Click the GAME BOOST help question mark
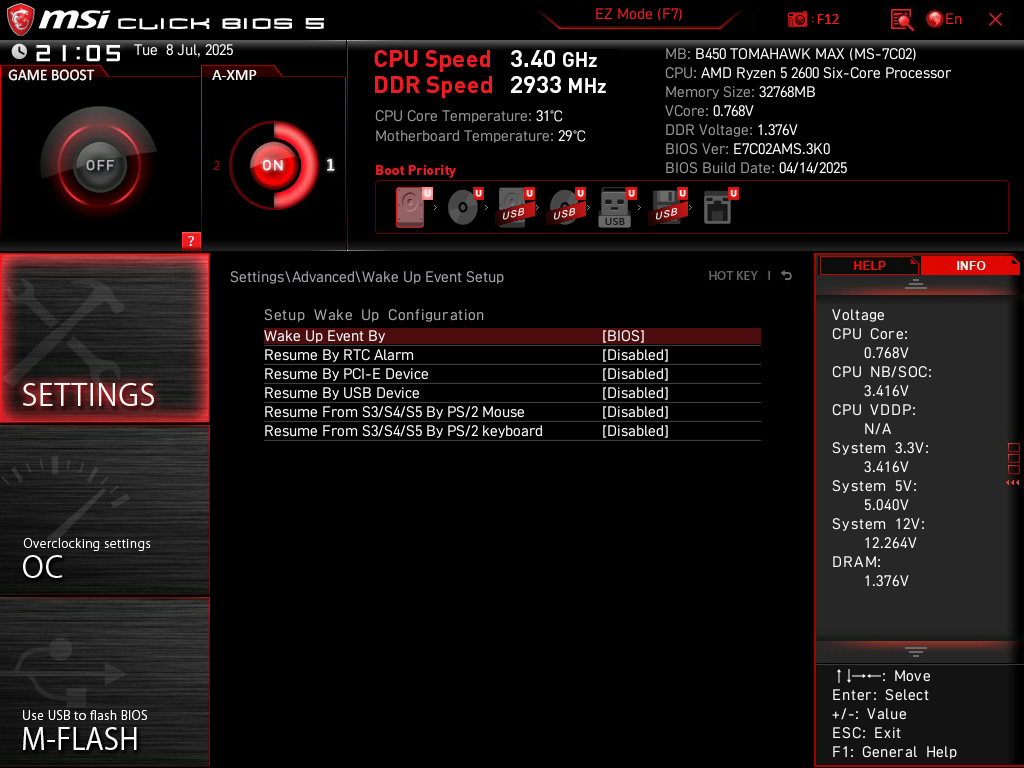Viewport: 1024px width, 768px height. coord(191,240)
